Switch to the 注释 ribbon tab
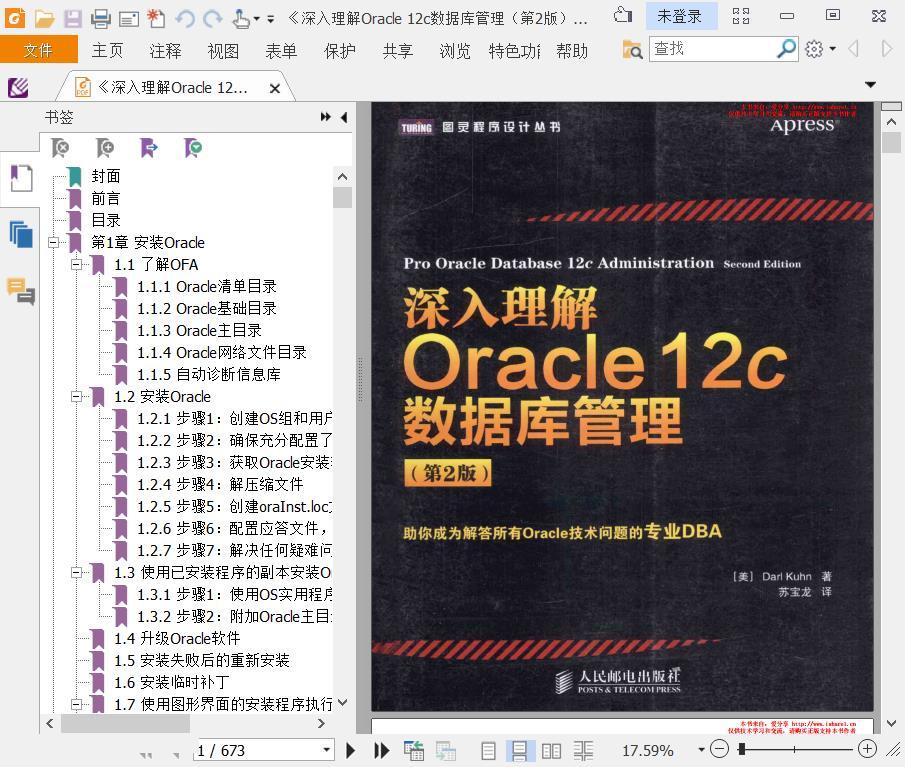905x767 pixels. tap(165, 51)
